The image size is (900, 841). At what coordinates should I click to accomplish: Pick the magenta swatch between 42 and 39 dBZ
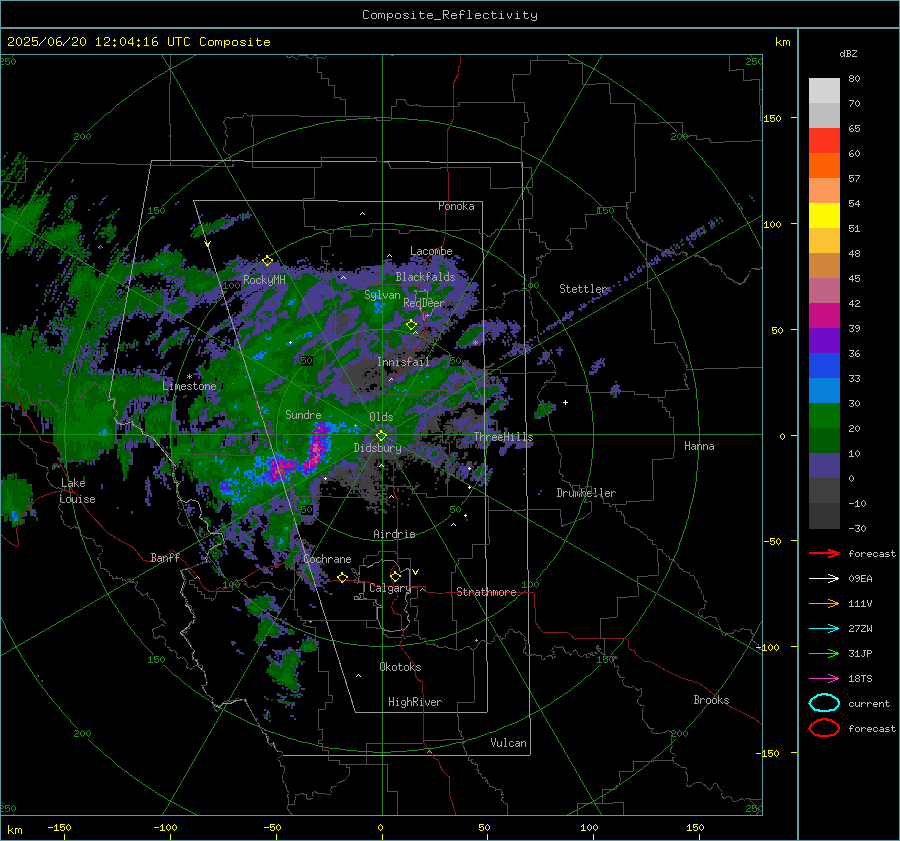(824, 316)
